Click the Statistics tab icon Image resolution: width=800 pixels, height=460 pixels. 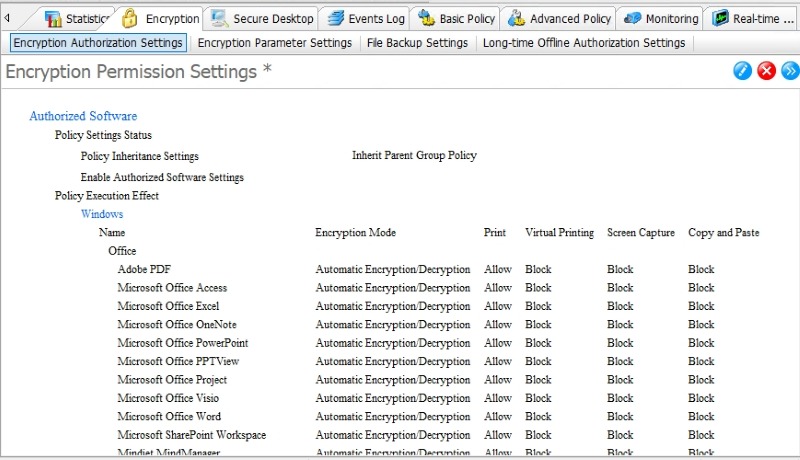pyautogui.click(x=53, y=19)
